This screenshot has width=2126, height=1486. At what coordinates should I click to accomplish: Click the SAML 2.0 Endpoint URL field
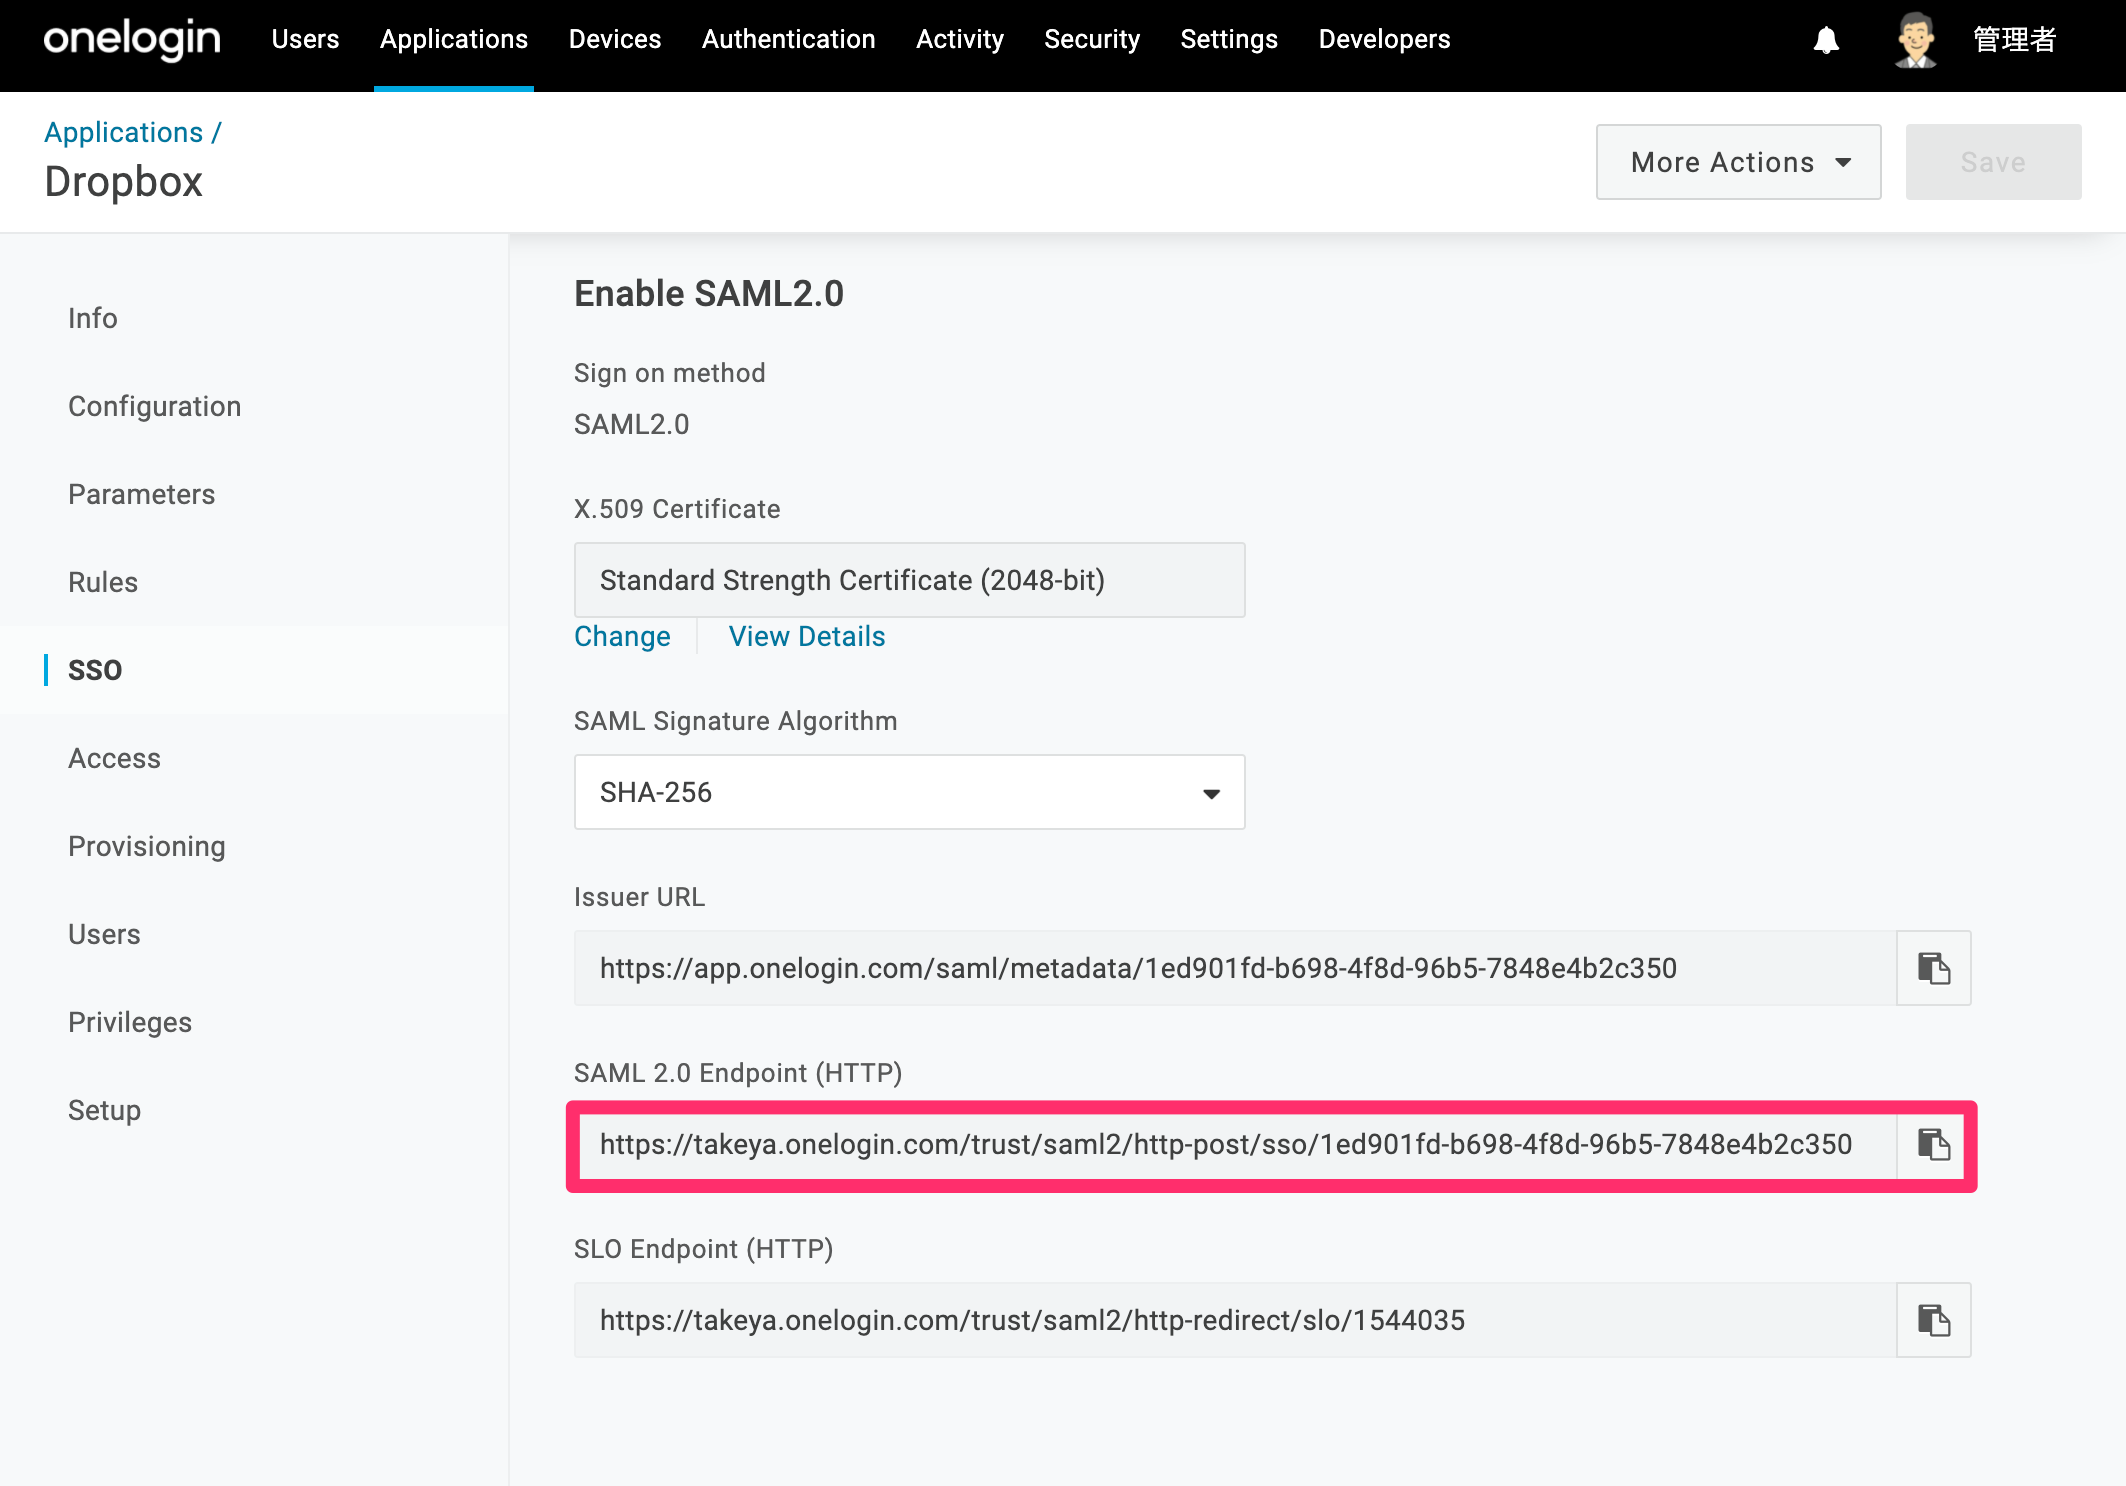pyautogui.click(x=1237, y=1144)
